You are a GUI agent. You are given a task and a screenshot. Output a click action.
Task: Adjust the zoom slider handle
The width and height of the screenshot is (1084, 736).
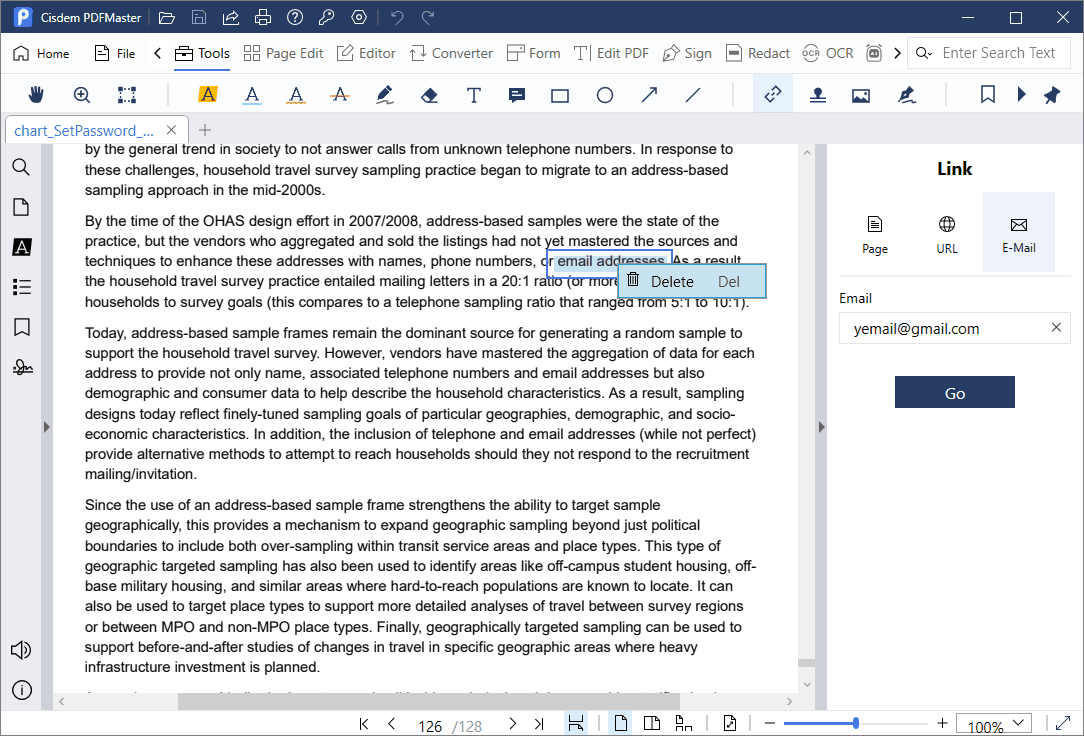856,723
